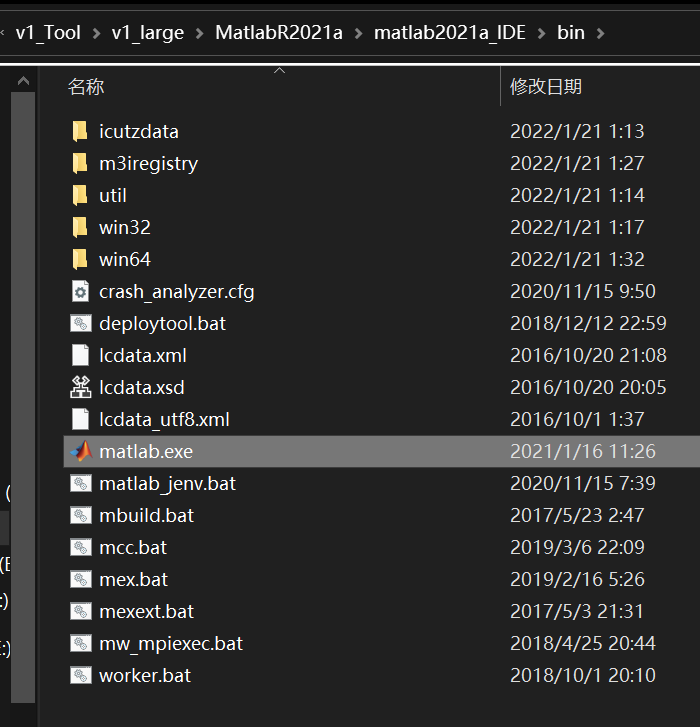Viewport: 700px width, 727px height.
Task: Select the lcdata_utf8.xml file icon
Action: click(81, 420)
